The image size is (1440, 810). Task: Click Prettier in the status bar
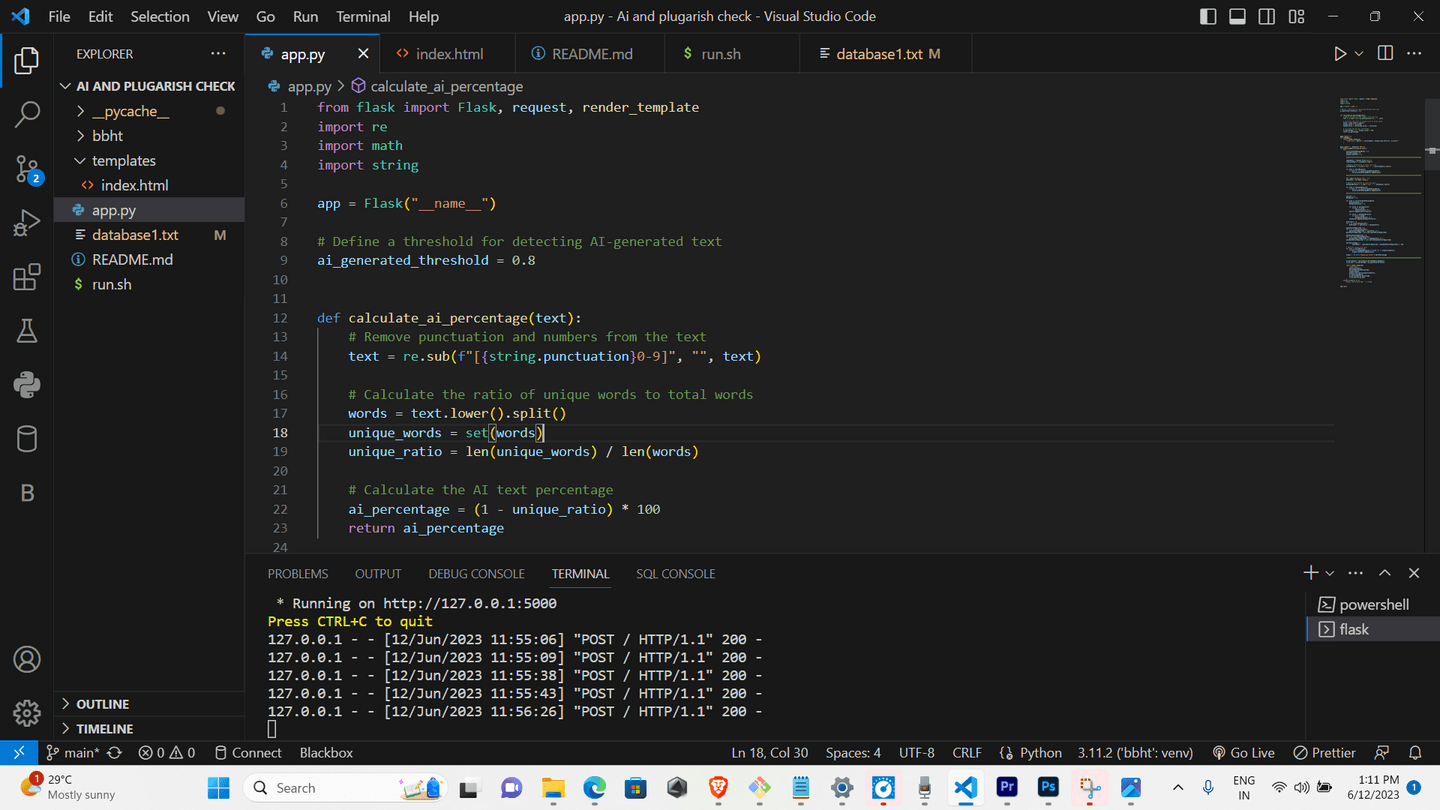click(x=1324, y=753)
